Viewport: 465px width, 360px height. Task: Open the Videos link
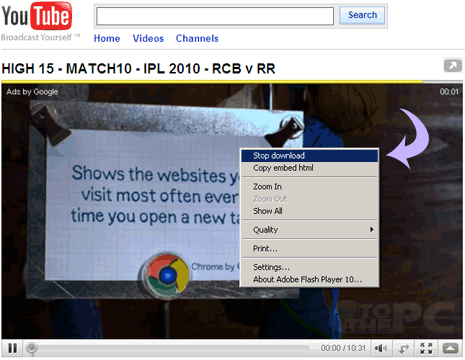point(148,38)
